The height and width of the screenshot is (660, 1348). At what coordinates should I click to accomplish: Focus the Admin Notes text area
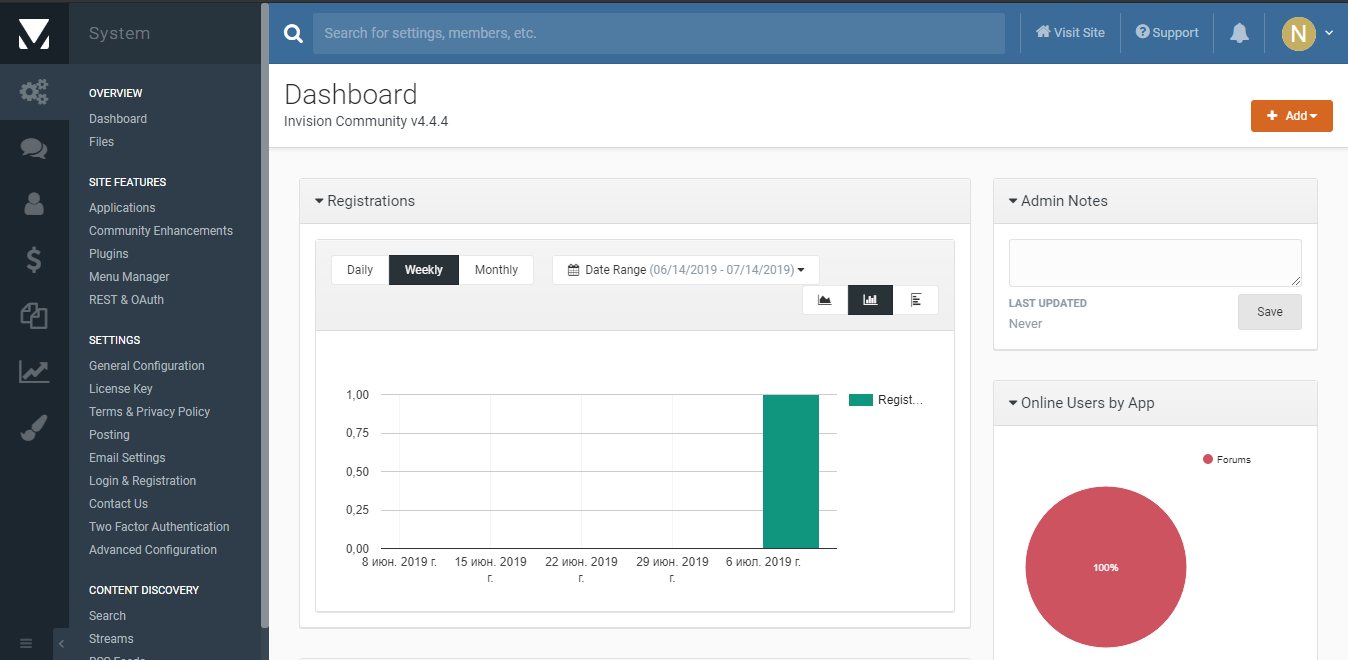click(1155, 263)
